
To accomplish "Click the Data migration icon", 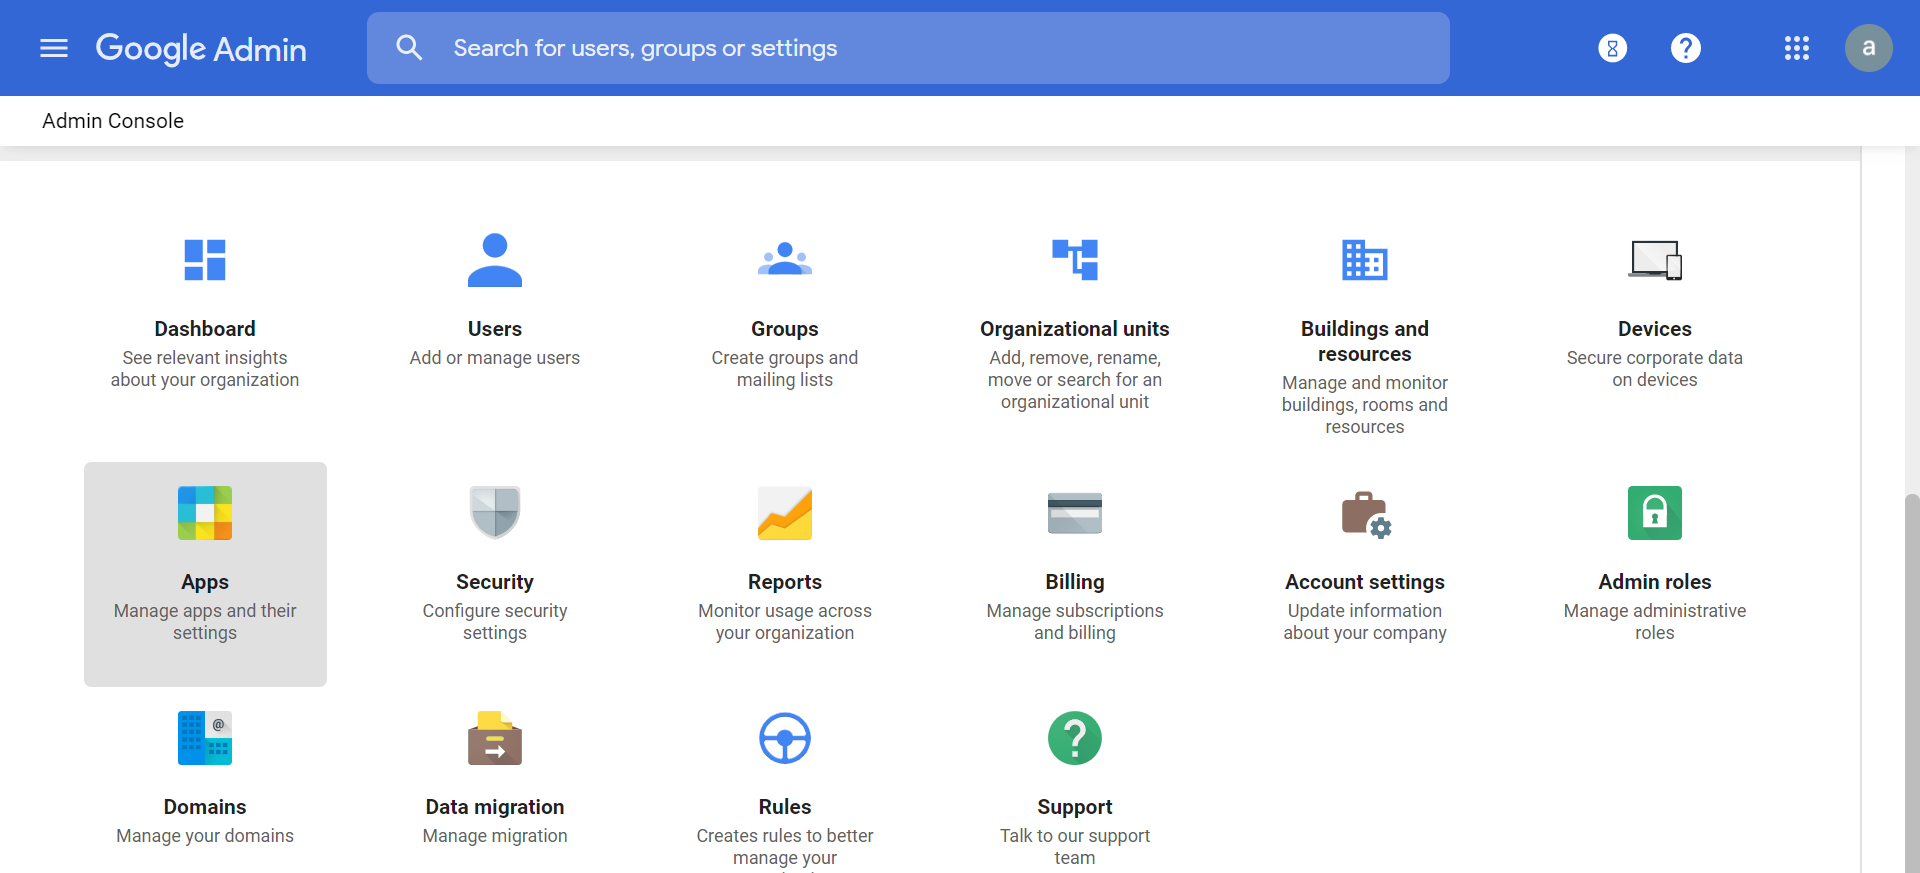I will (x=494, y=738).
